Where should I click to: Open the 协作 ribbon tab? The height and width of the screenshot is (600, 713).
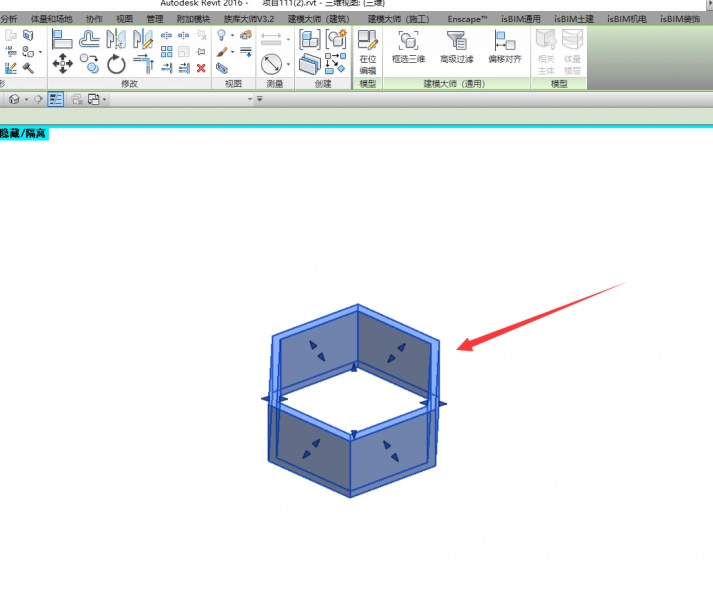pos(94,19)
